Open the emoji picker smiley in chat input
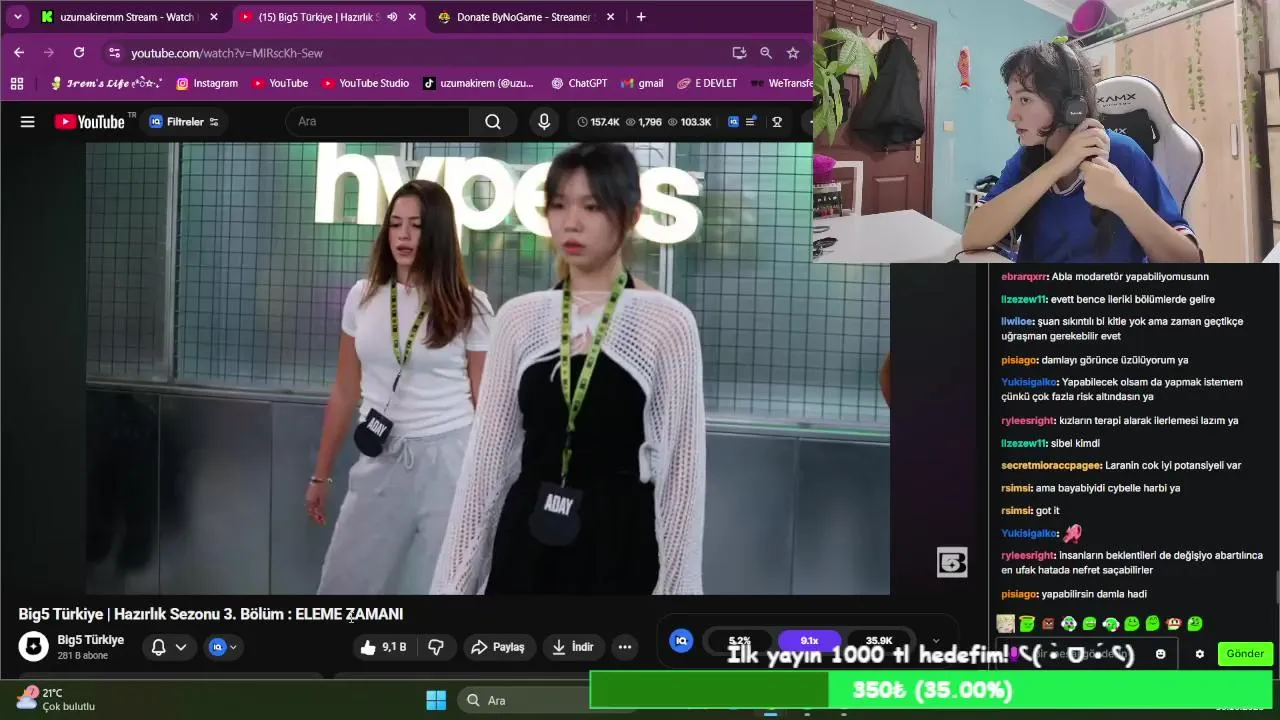Screen dimensions: 1280x720 coord(1160,654)
